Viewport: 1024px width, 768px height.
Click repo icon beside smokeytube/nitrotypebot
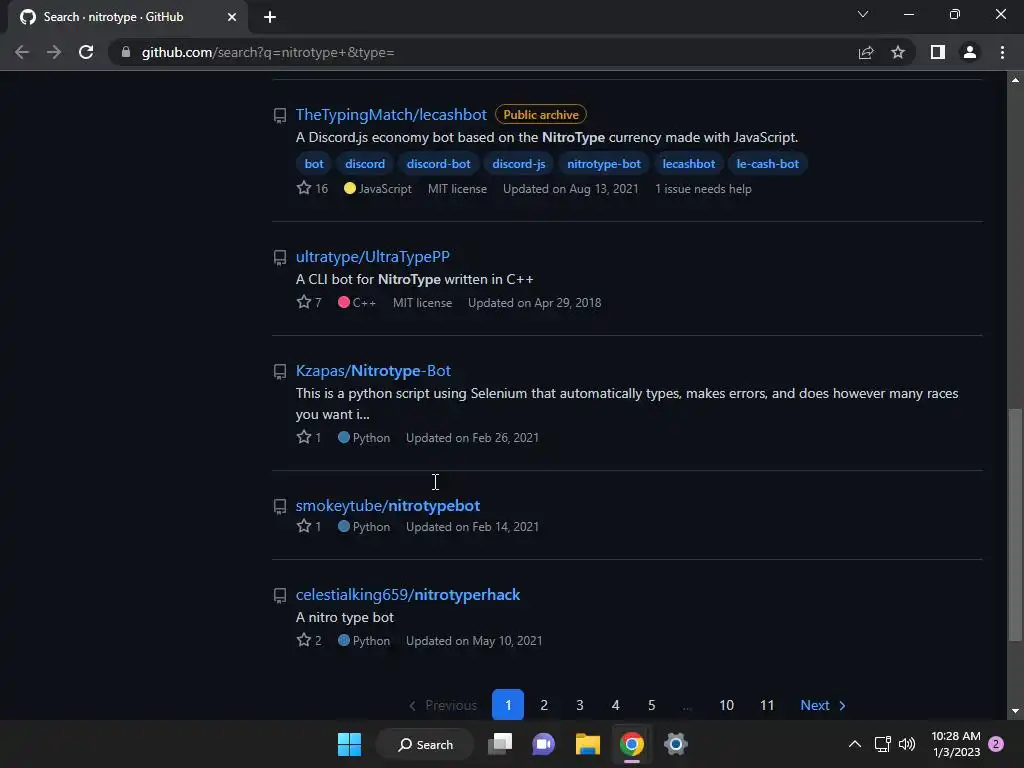280,506
